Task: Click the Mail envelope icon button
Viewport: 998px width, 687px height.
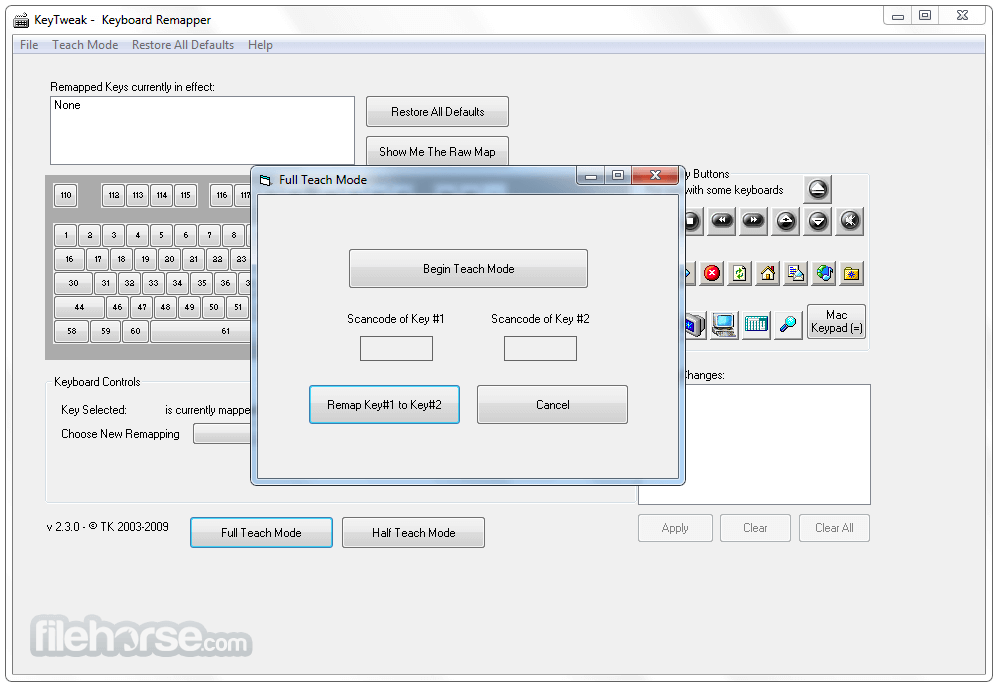Action: point(796,274)
